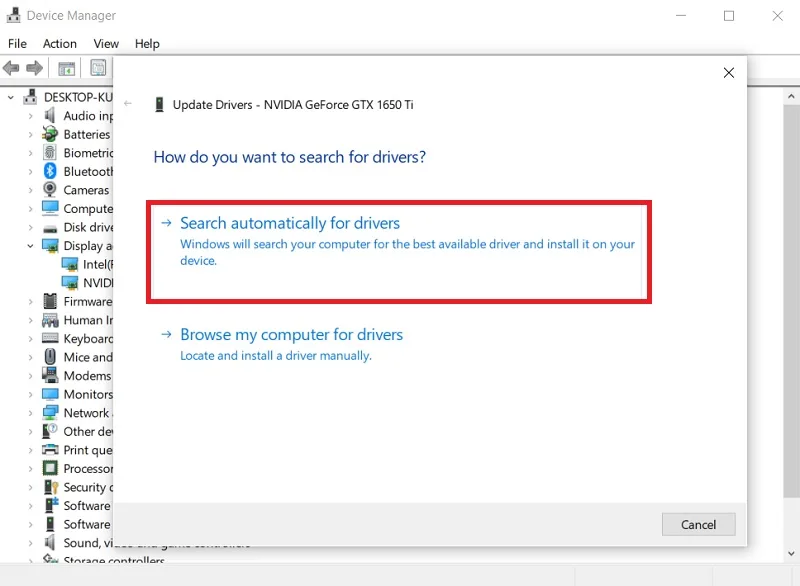Click the Batteries category icon
This screenshot has height=586, width=800.
(50, 134)
